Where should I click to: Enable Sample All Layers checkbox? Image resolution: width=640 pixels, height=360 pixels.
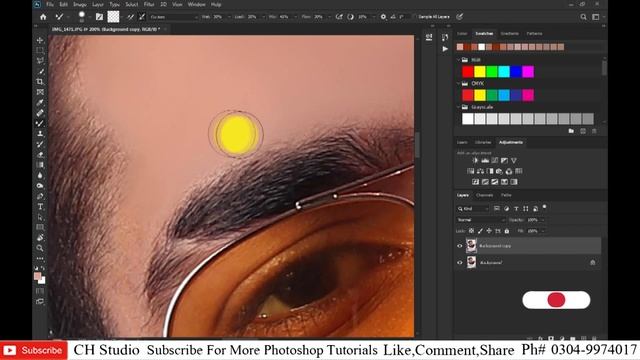[414, 17]
